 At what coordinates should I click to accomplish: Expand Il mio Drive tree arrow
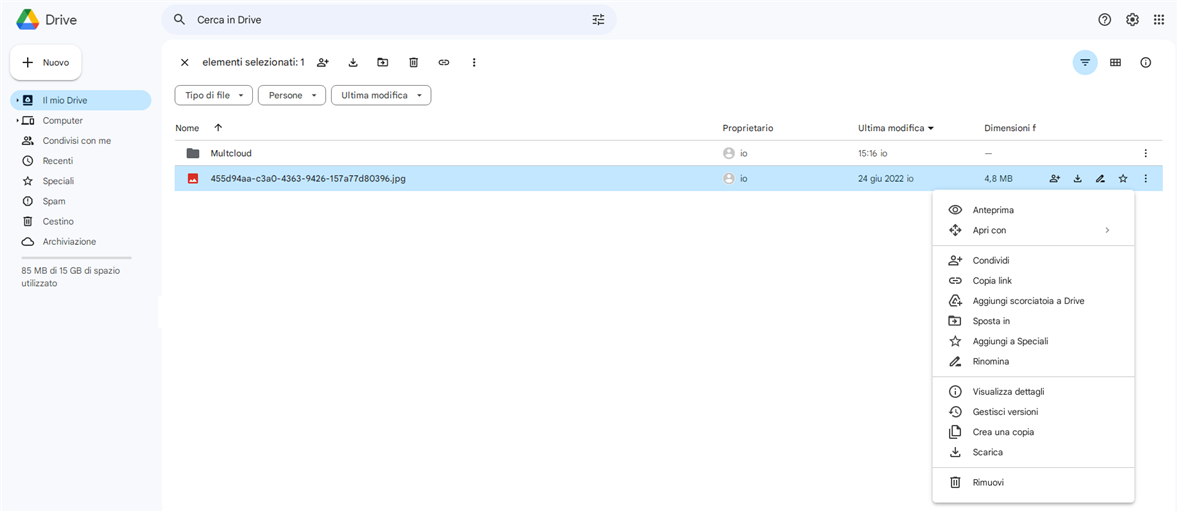coord(17,100)
